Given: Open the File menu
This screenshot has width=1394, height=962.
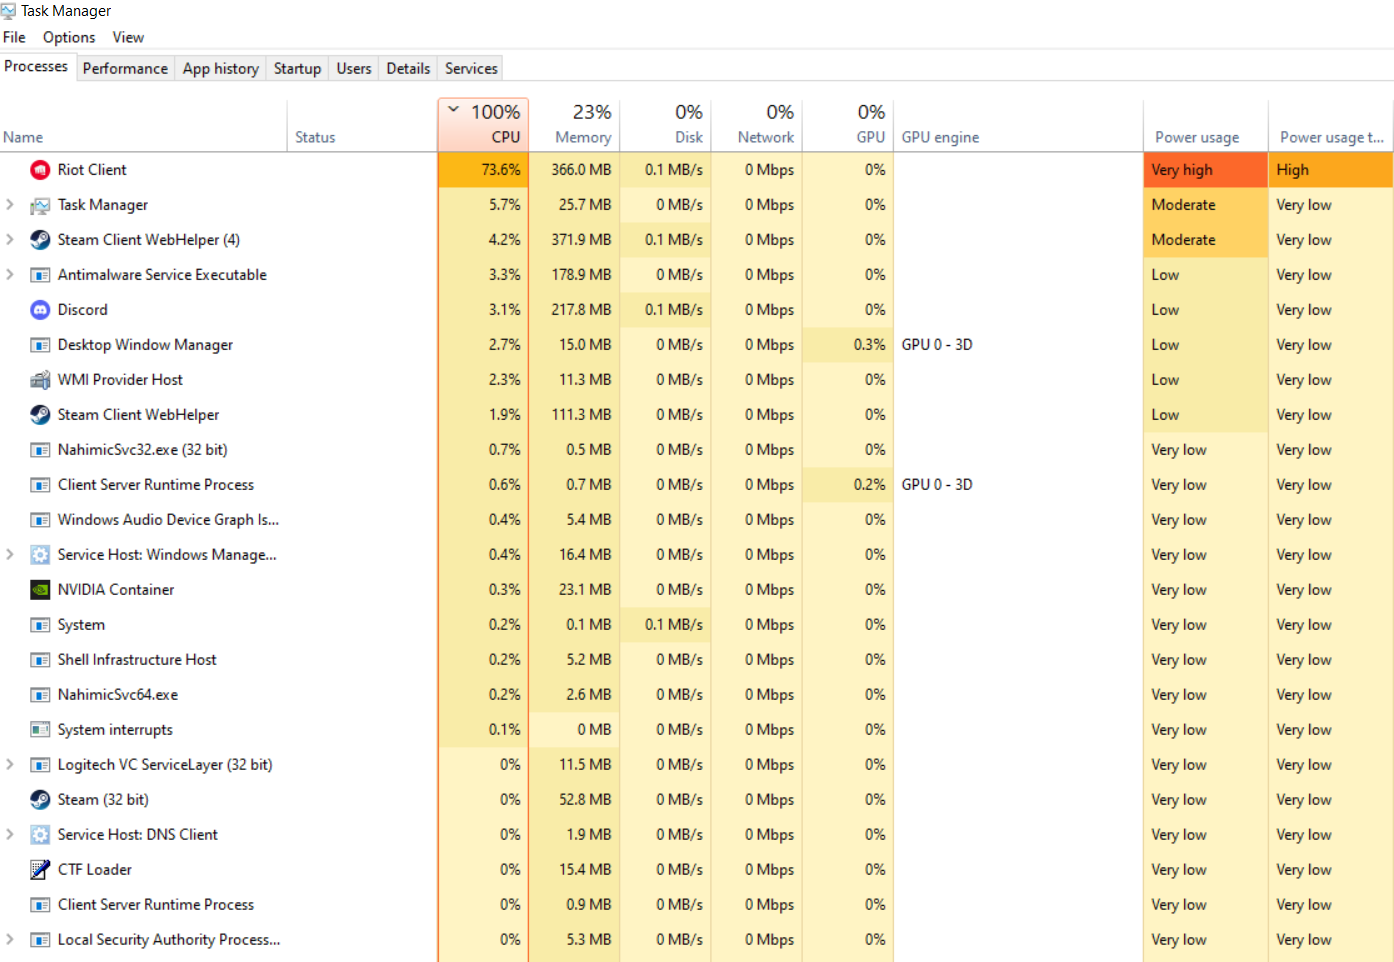Looking at the screenshot, I should tap(15, 37).
